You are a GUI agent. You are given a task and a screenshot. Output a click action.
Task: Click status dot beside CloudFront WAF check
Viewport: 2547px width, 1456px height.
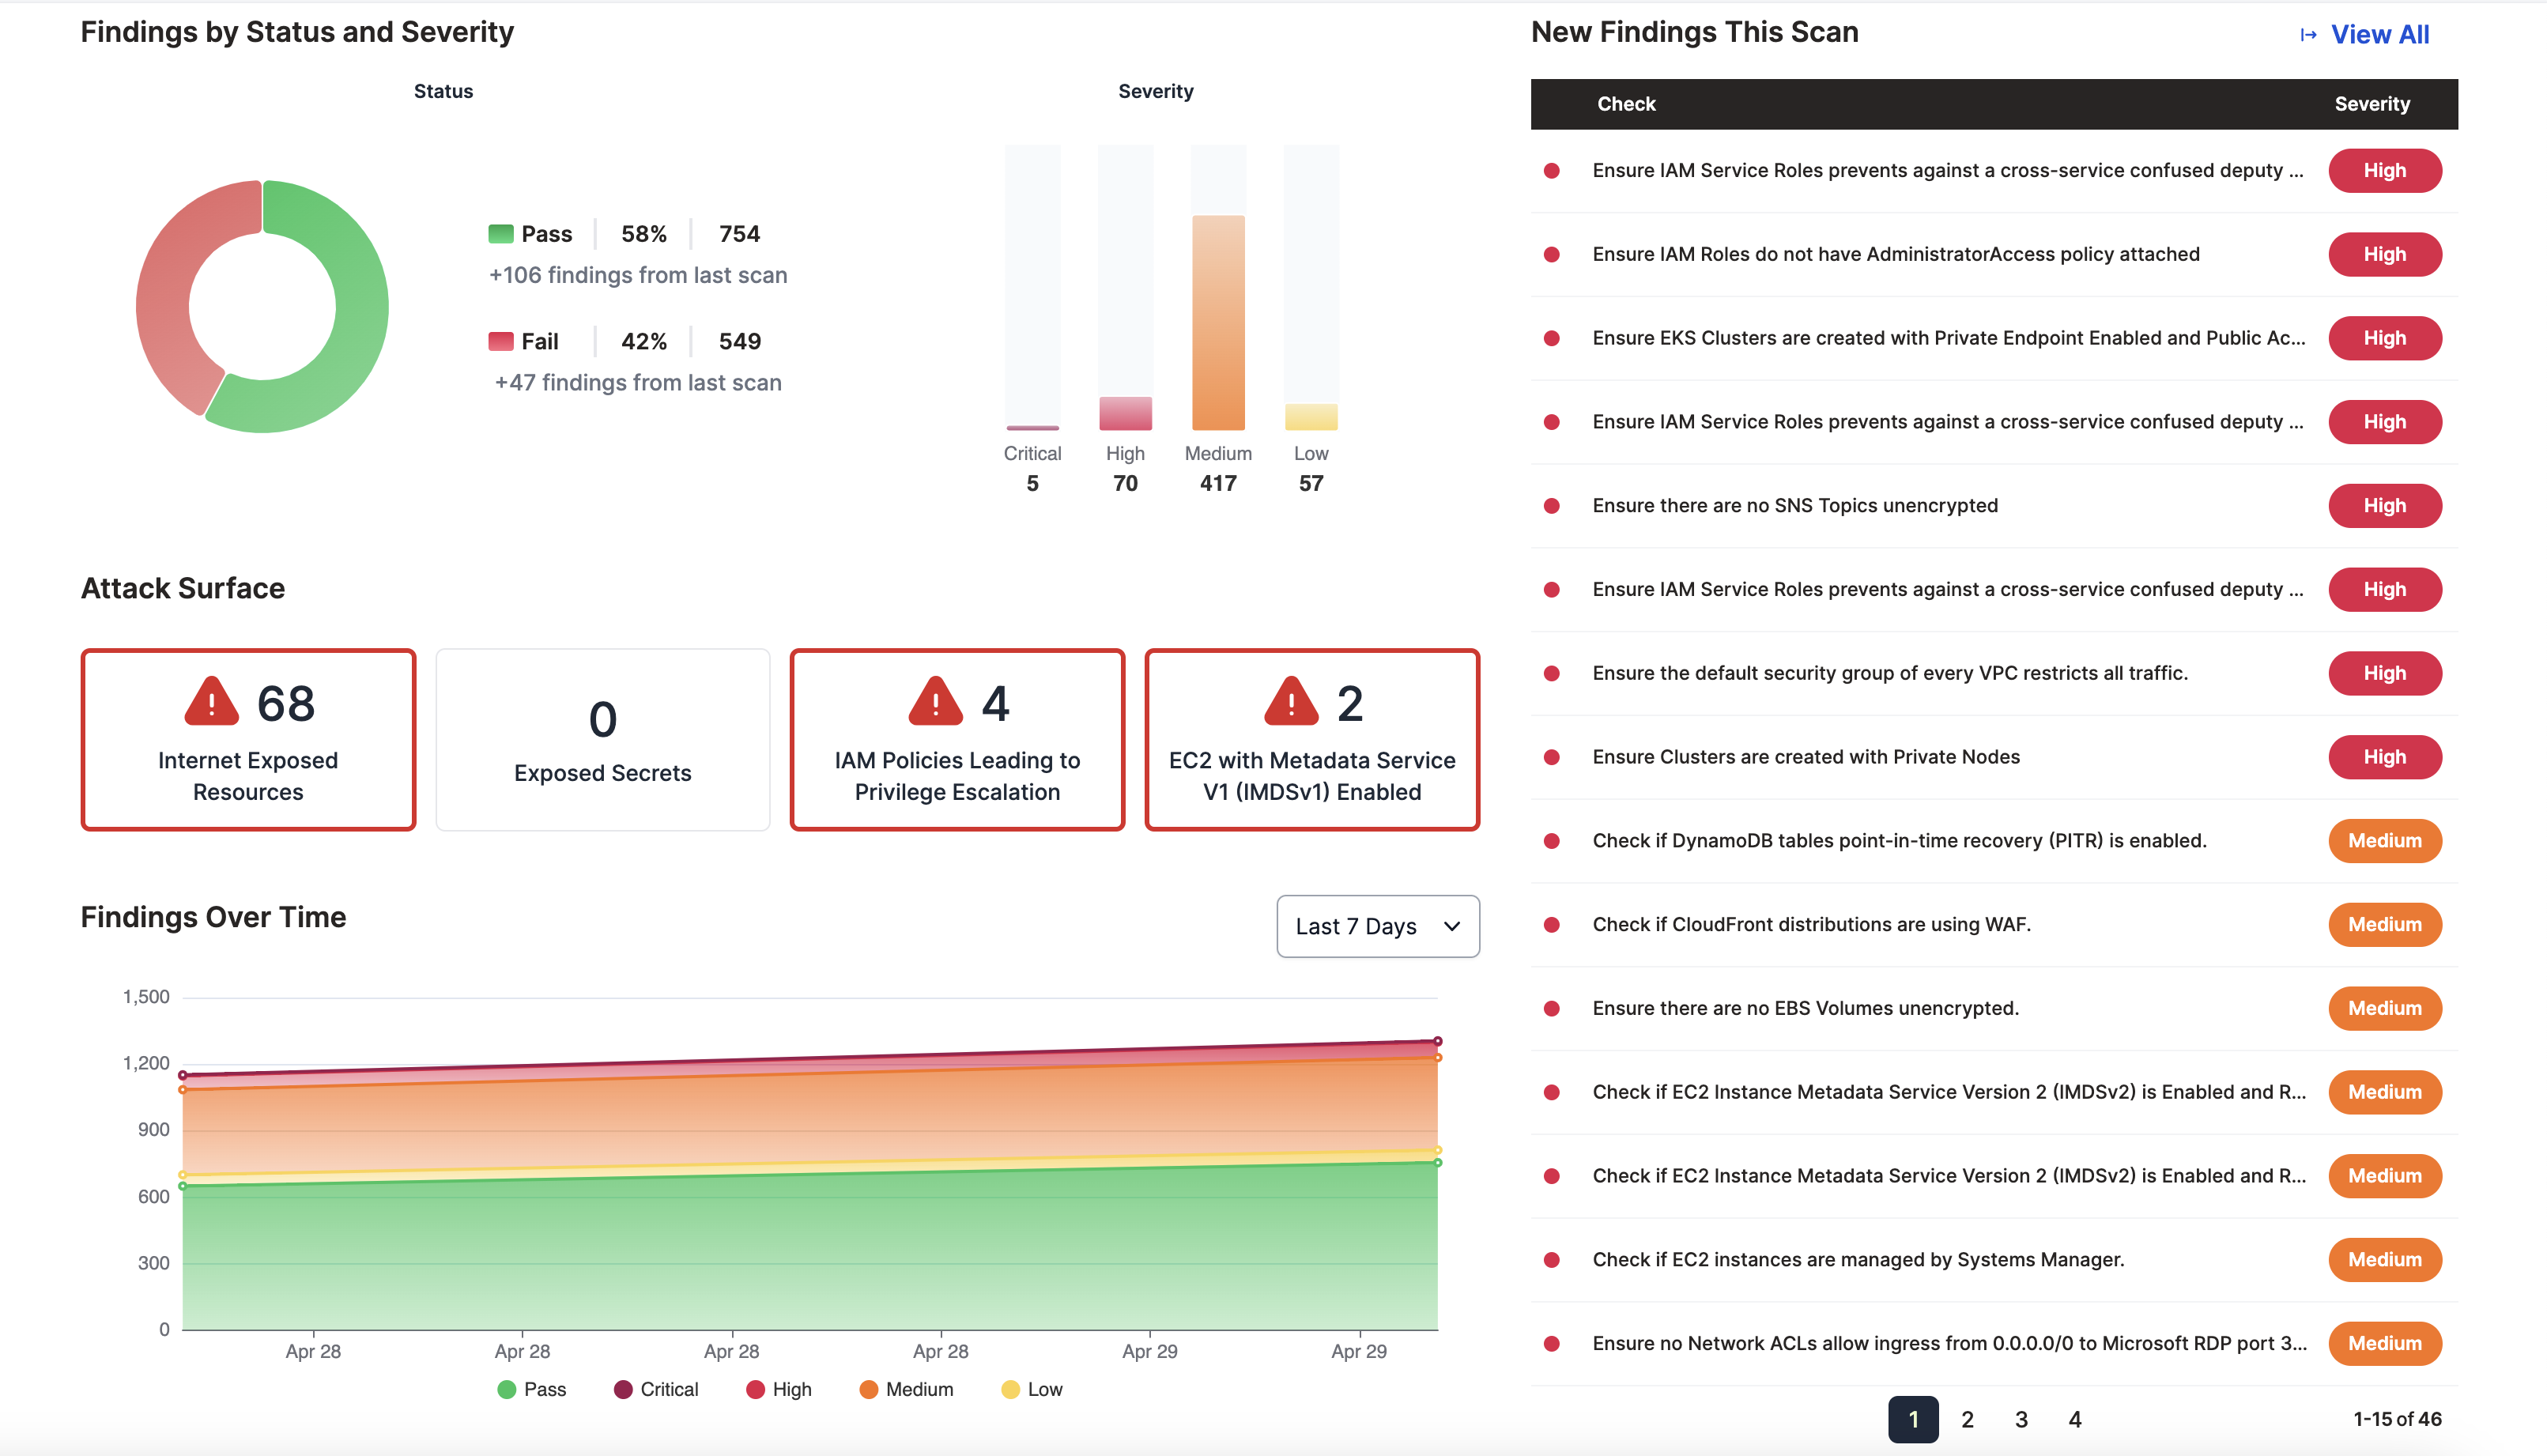tap(1552, 925)
